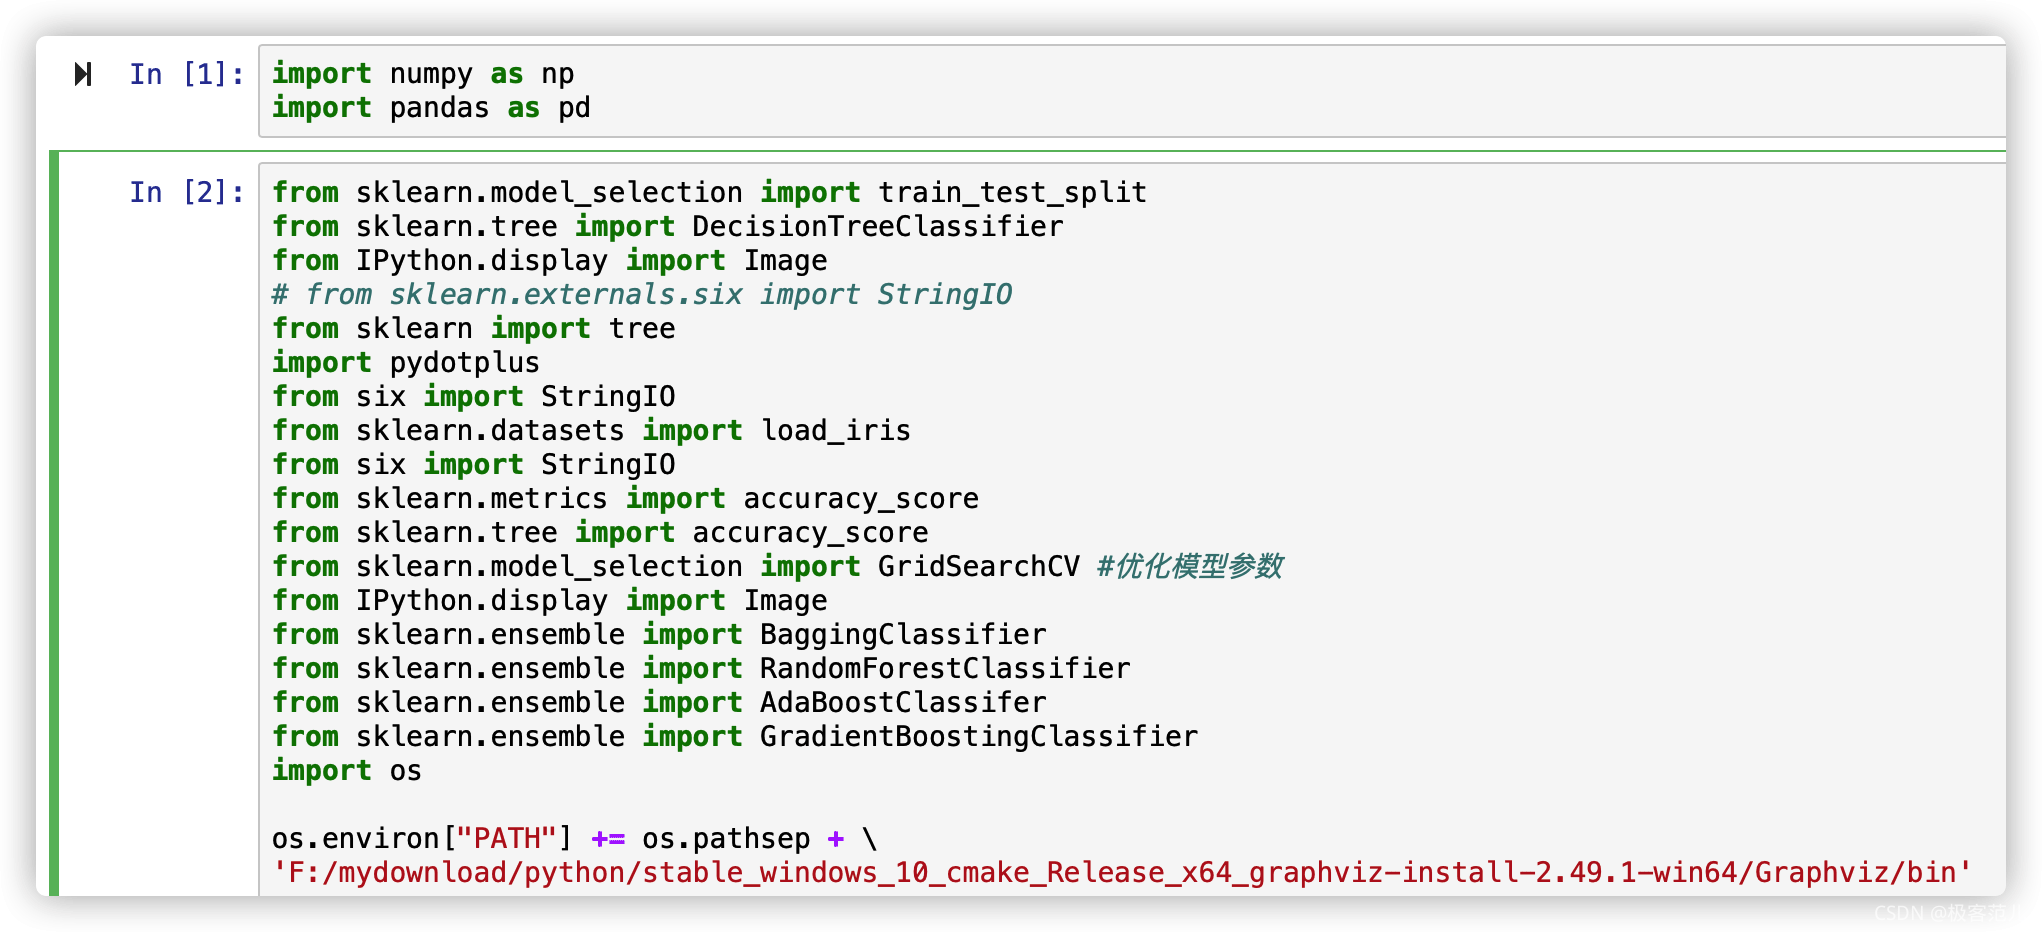Image resolution: width=2042 pixels, height=932 pixels.
Task: Select the In [1] prompt label
Action: click(187, 74)
